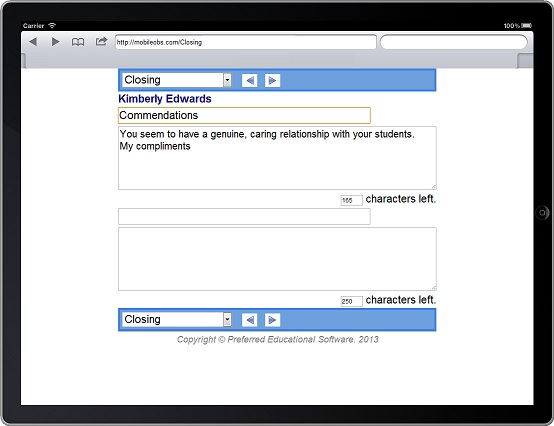Click the Commendations title field
This screenshot has height=426, width=554.
(244, 116)
